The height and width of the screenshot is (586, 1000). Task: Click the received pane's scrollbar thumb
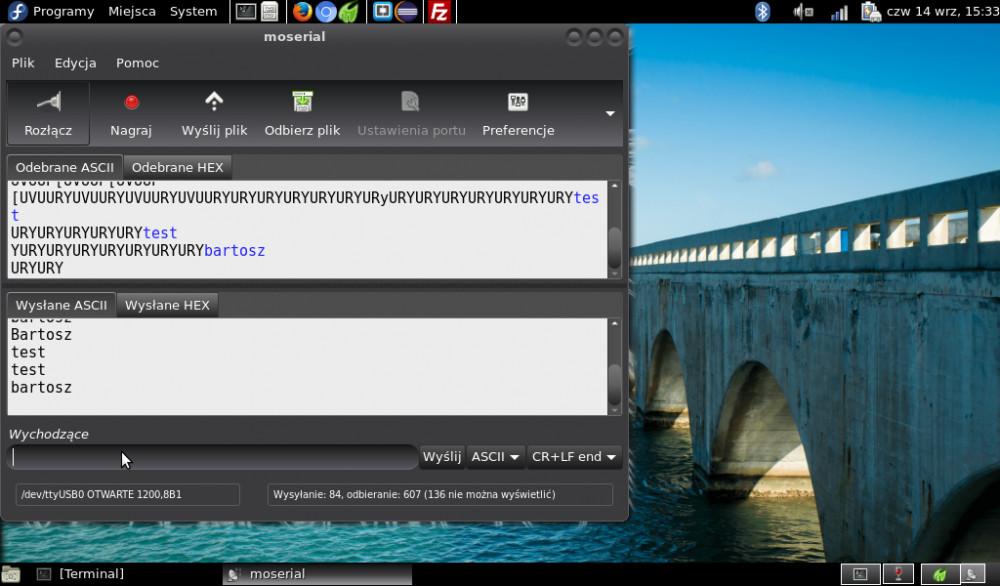click(x=614, y=248)
